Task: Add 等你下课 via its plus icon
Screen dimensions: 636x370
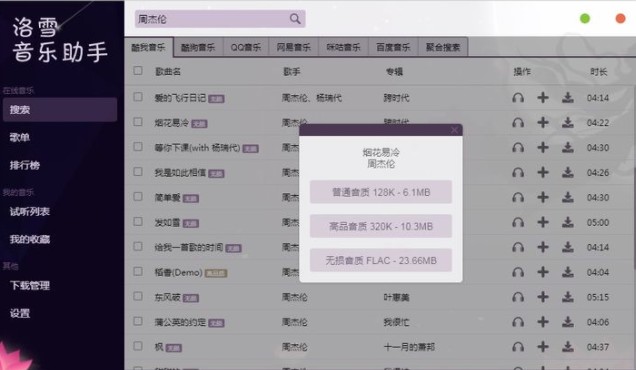Action: (x=543, y=147)
